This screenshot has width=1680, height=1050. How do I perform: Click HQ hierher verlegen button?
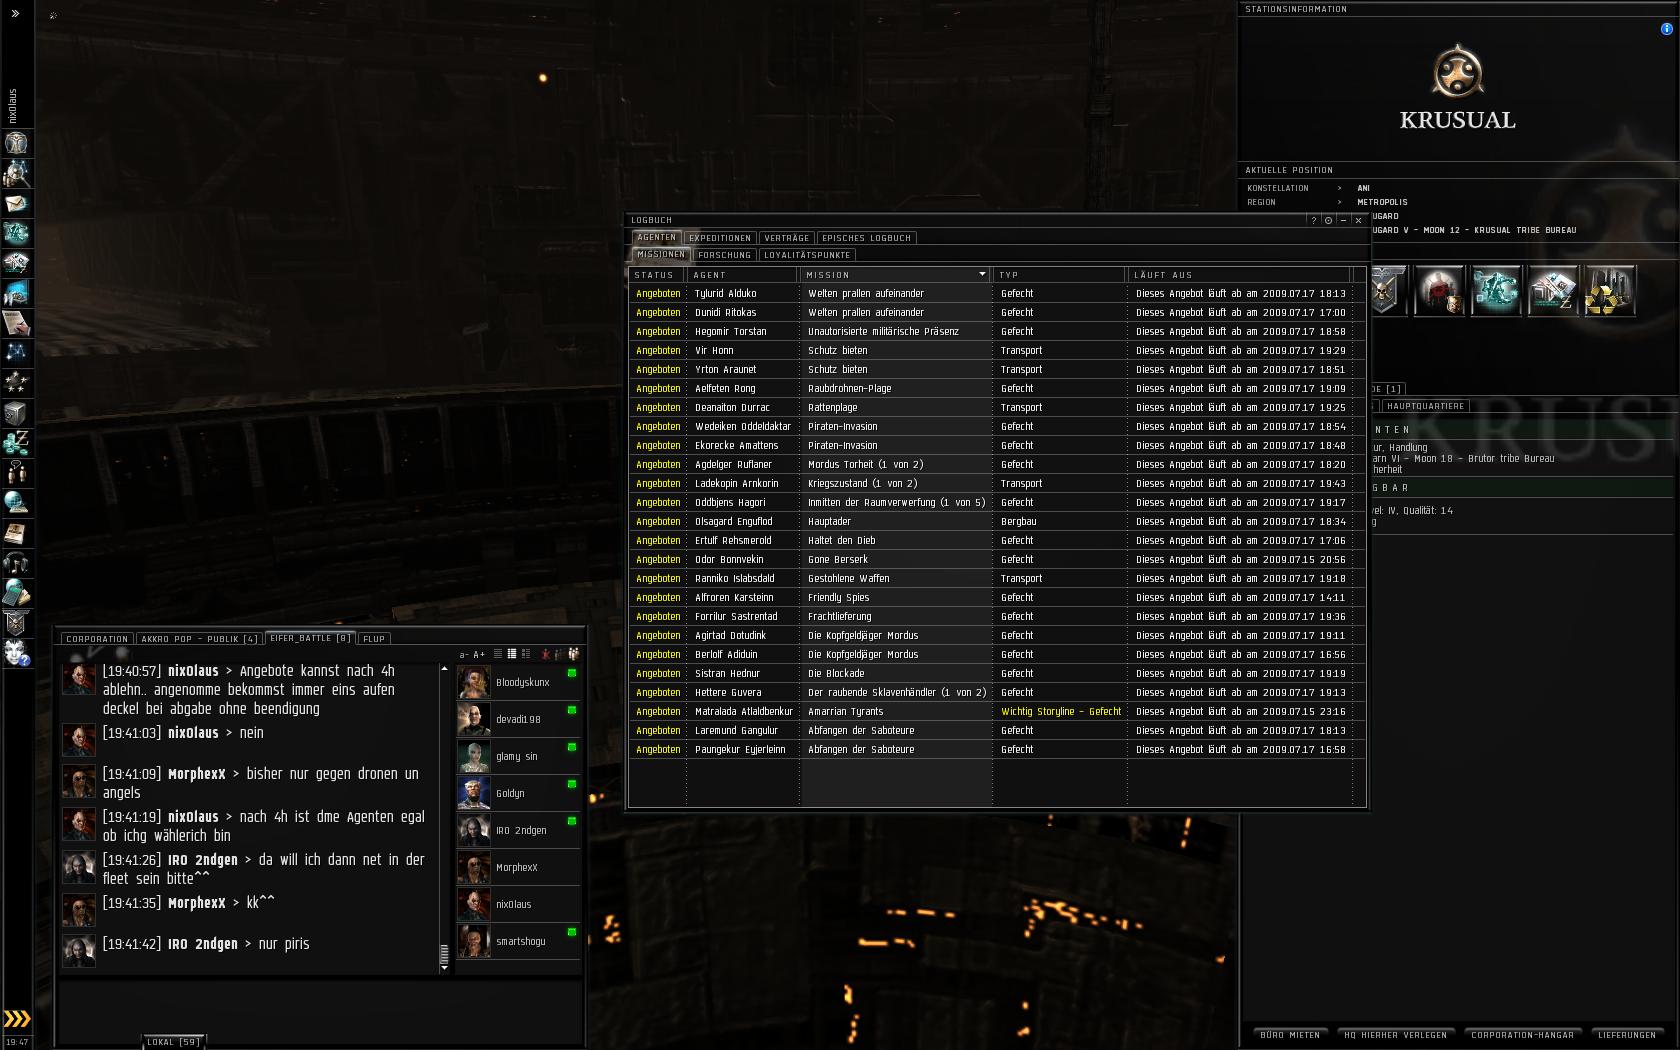(1396, 1035)
